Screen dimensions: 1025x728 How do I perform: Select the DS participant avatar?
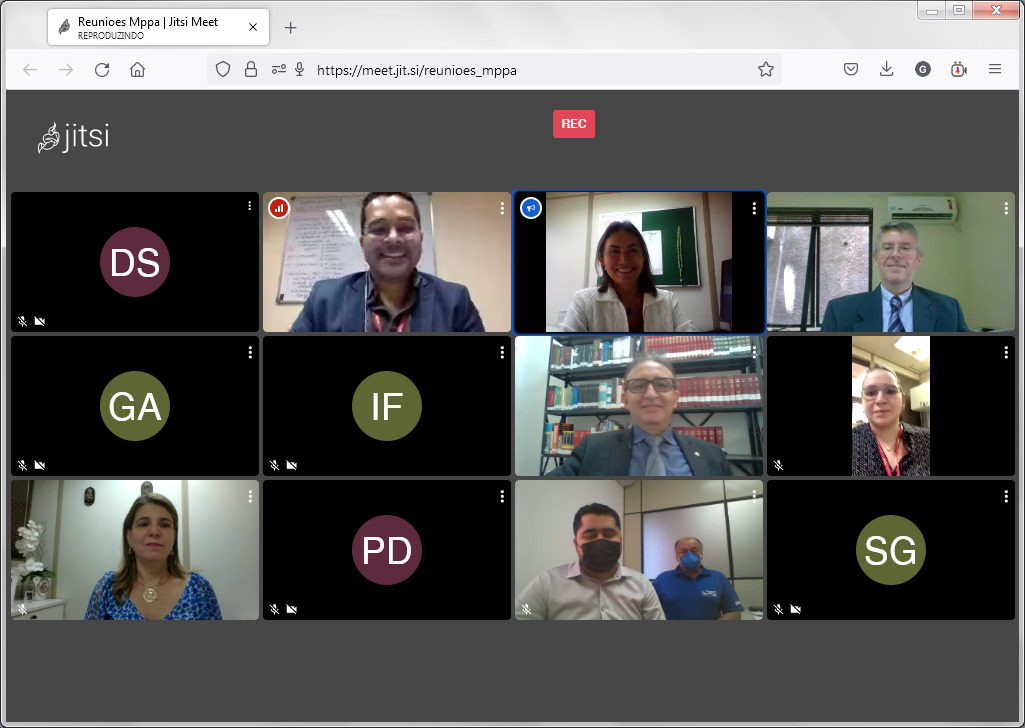coord(135,262)
